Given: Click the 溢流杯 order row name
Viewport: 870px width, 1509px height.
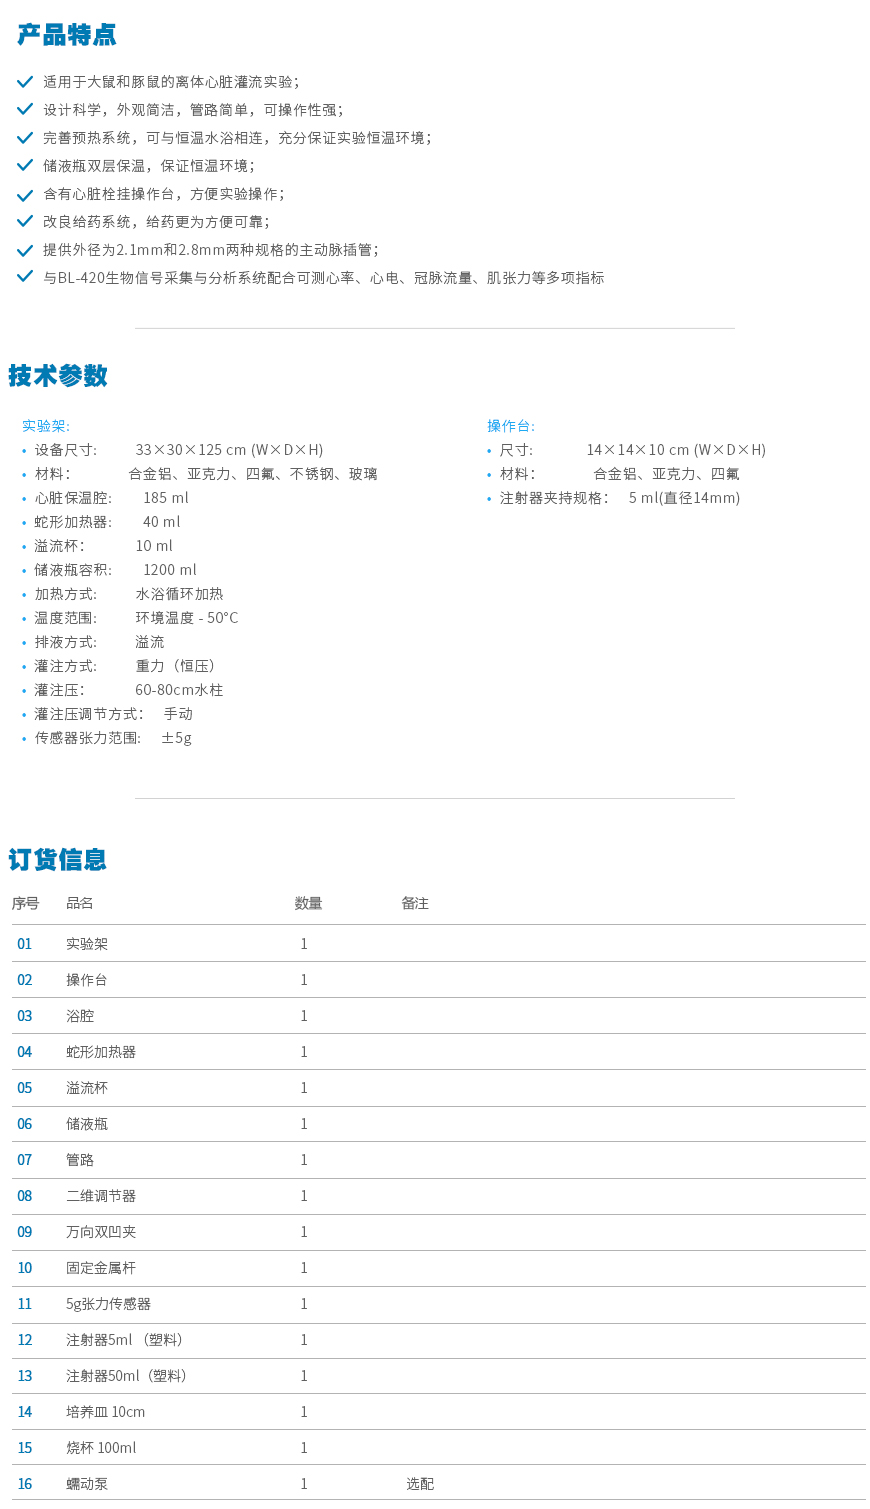Looking at the screenshot, I should coord(87,1088).
